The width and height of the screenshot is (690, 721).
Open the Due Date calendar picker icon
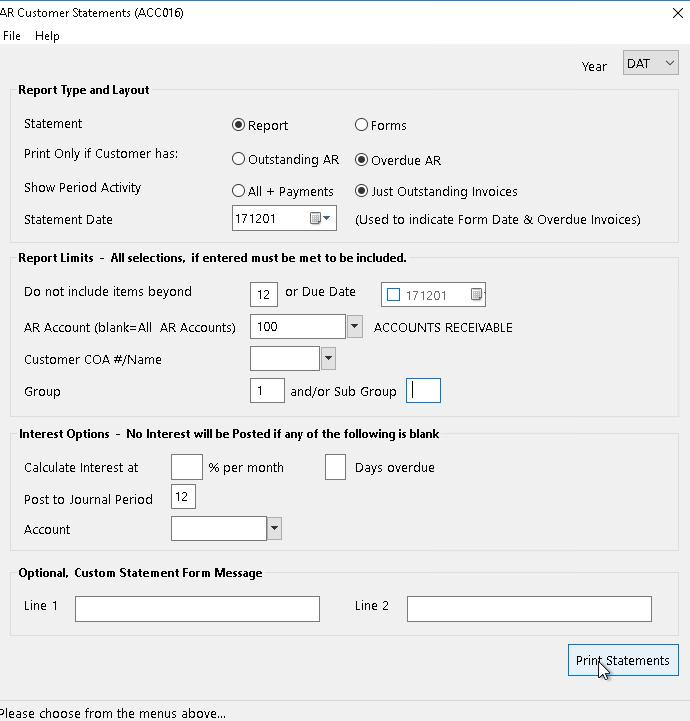(477, 294)
